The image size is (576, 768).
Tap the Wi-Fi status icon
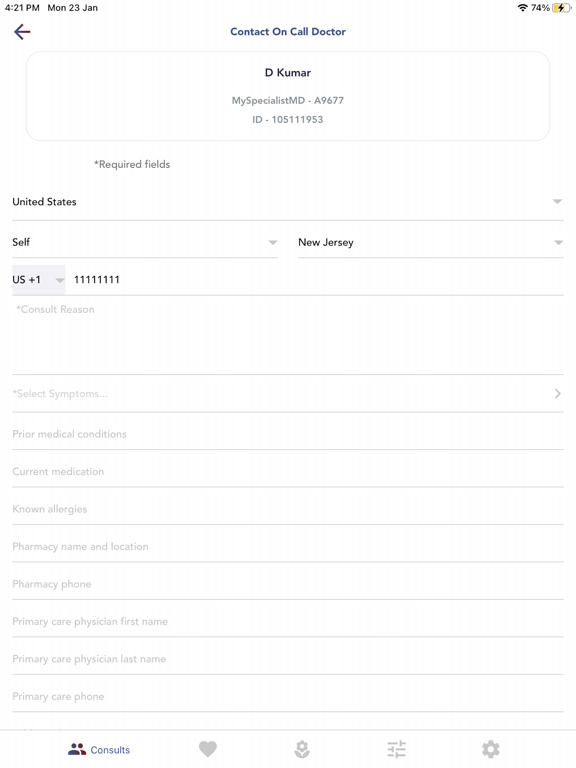click(522, 8)
